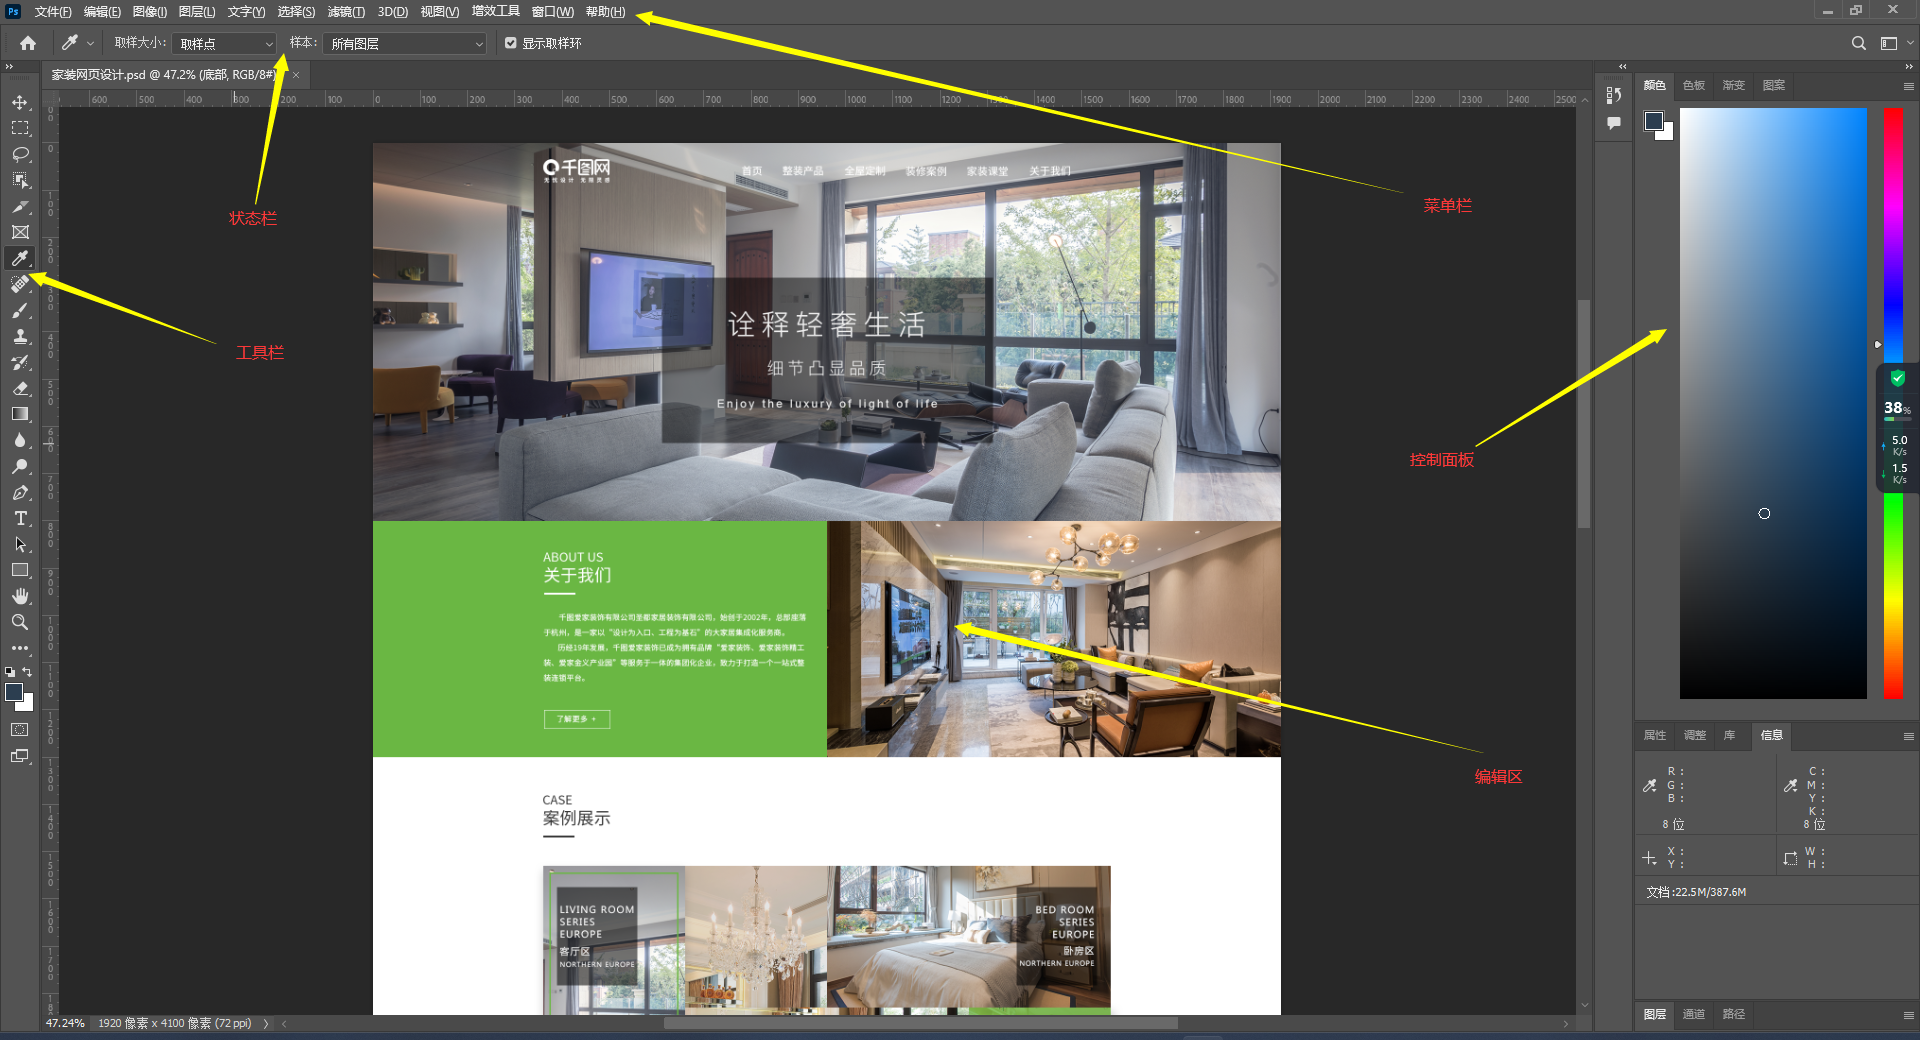Switch to the 调整 tab

1694,735
